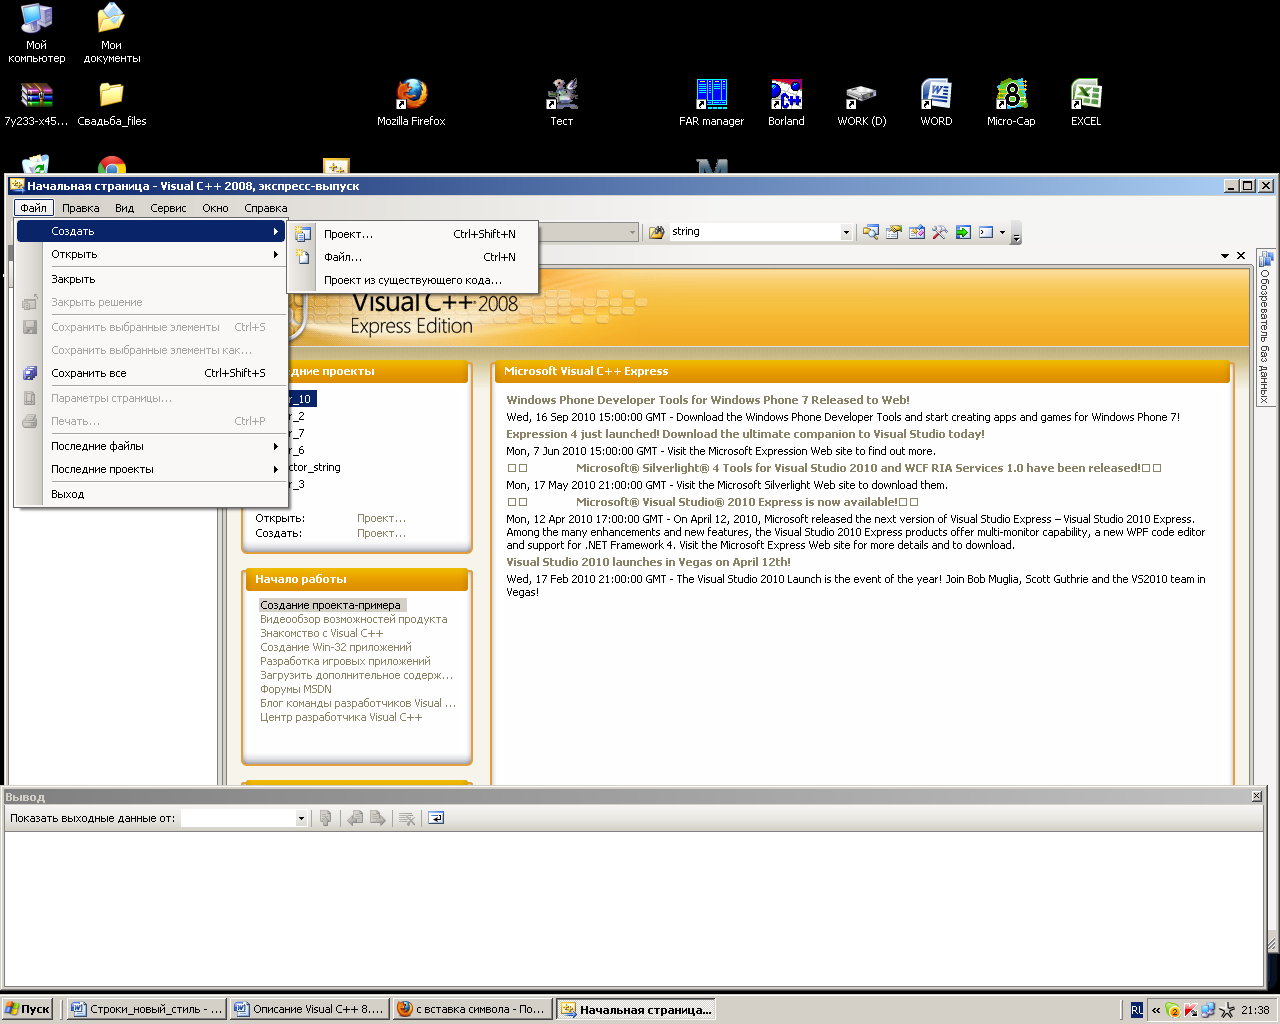This screenshot has width=1280, height=1024.
Task: Select Закрыть in the File menu
Action: click(x=151, y=279)
